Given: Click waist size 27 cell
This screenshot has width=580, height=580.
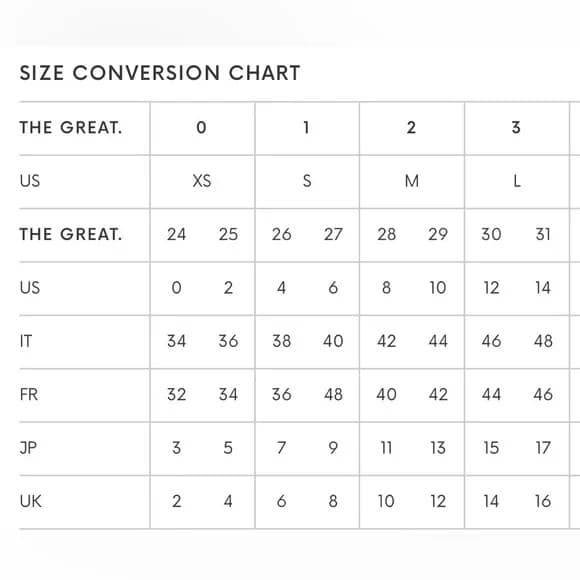Looking at the screenshot, I should point(333,235).
